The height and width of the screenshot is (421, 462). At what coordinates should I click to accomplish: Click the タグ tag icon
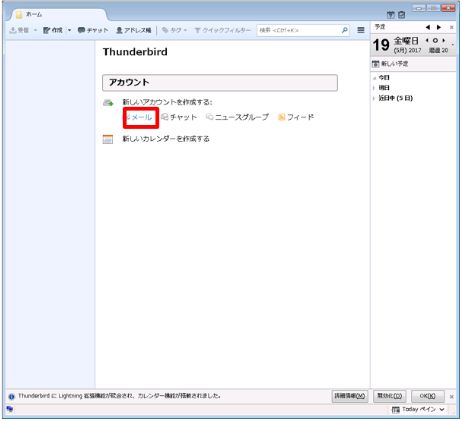(165, 30)
